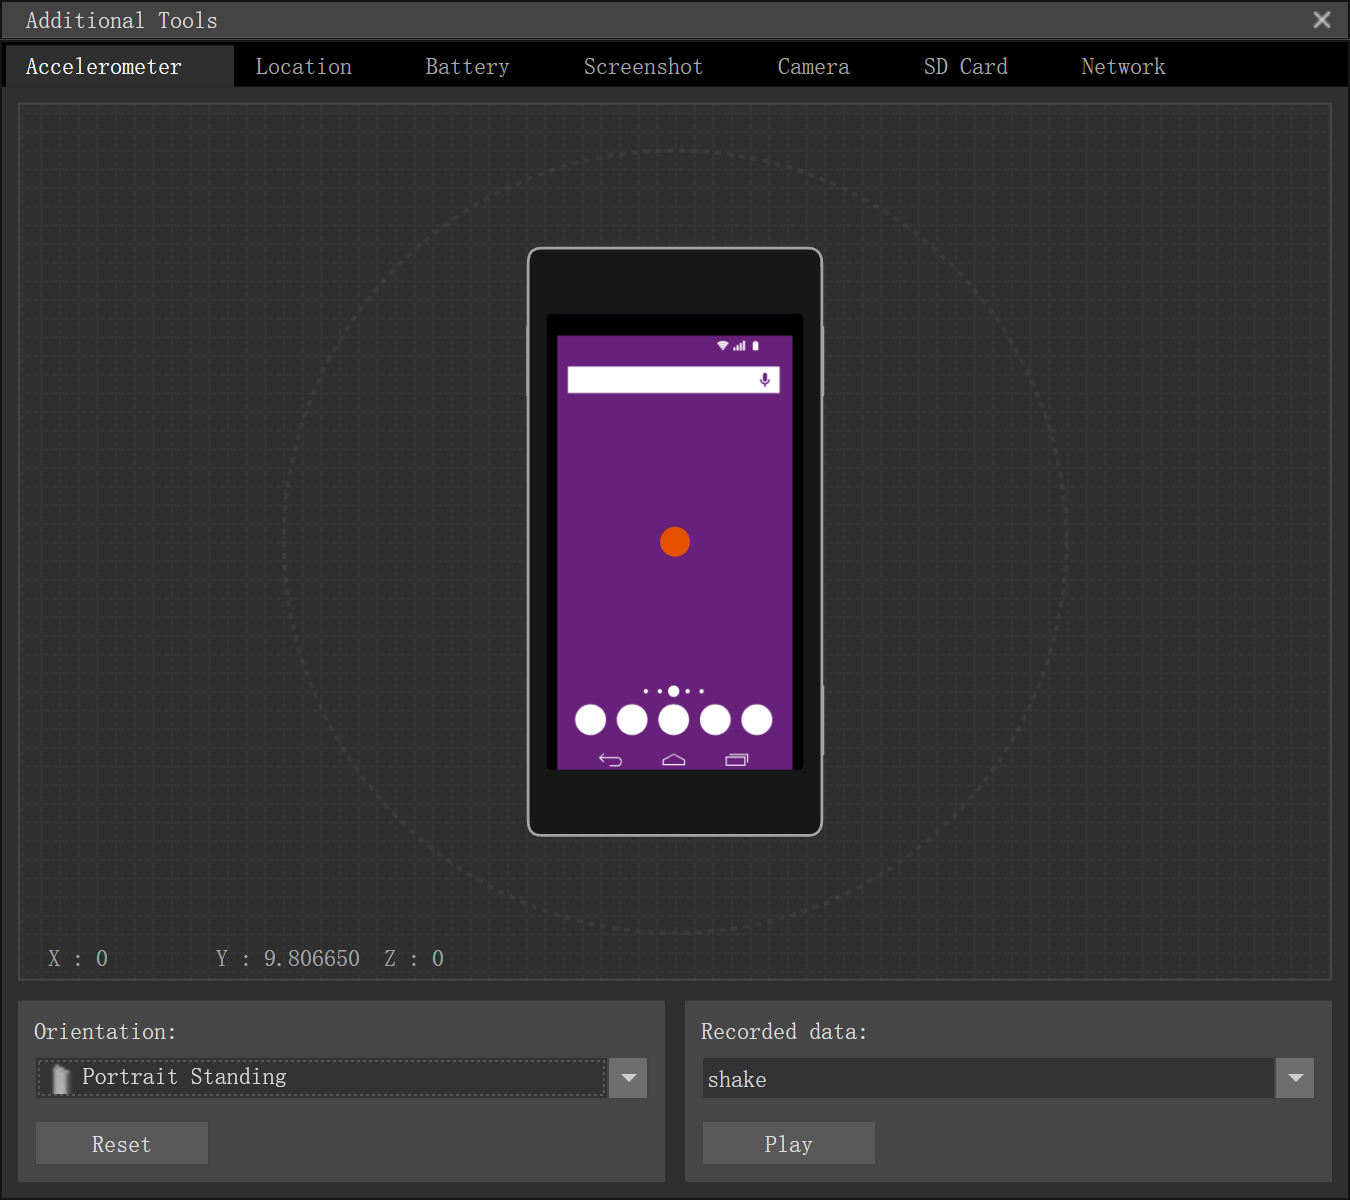Switch to the Network tab
Screen dimensions: 1350x1200
(1123, 66)
